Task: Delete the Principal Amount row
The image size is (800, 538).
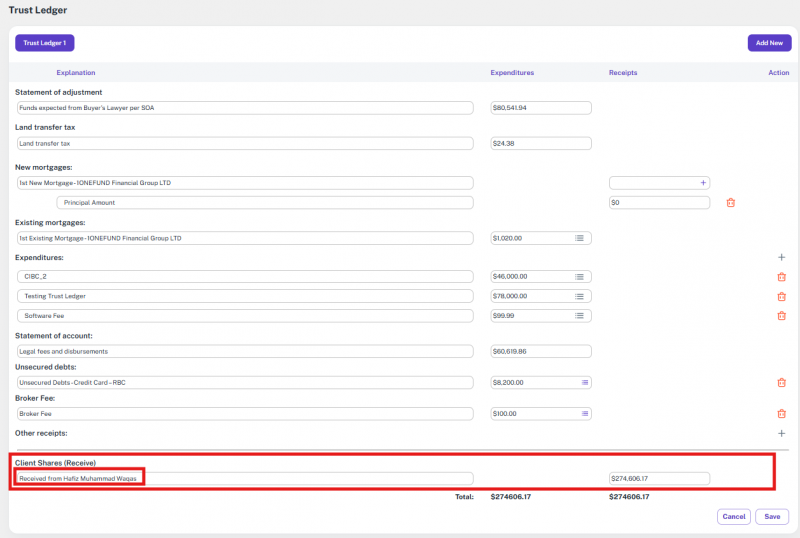Action: tap(730, 202)
